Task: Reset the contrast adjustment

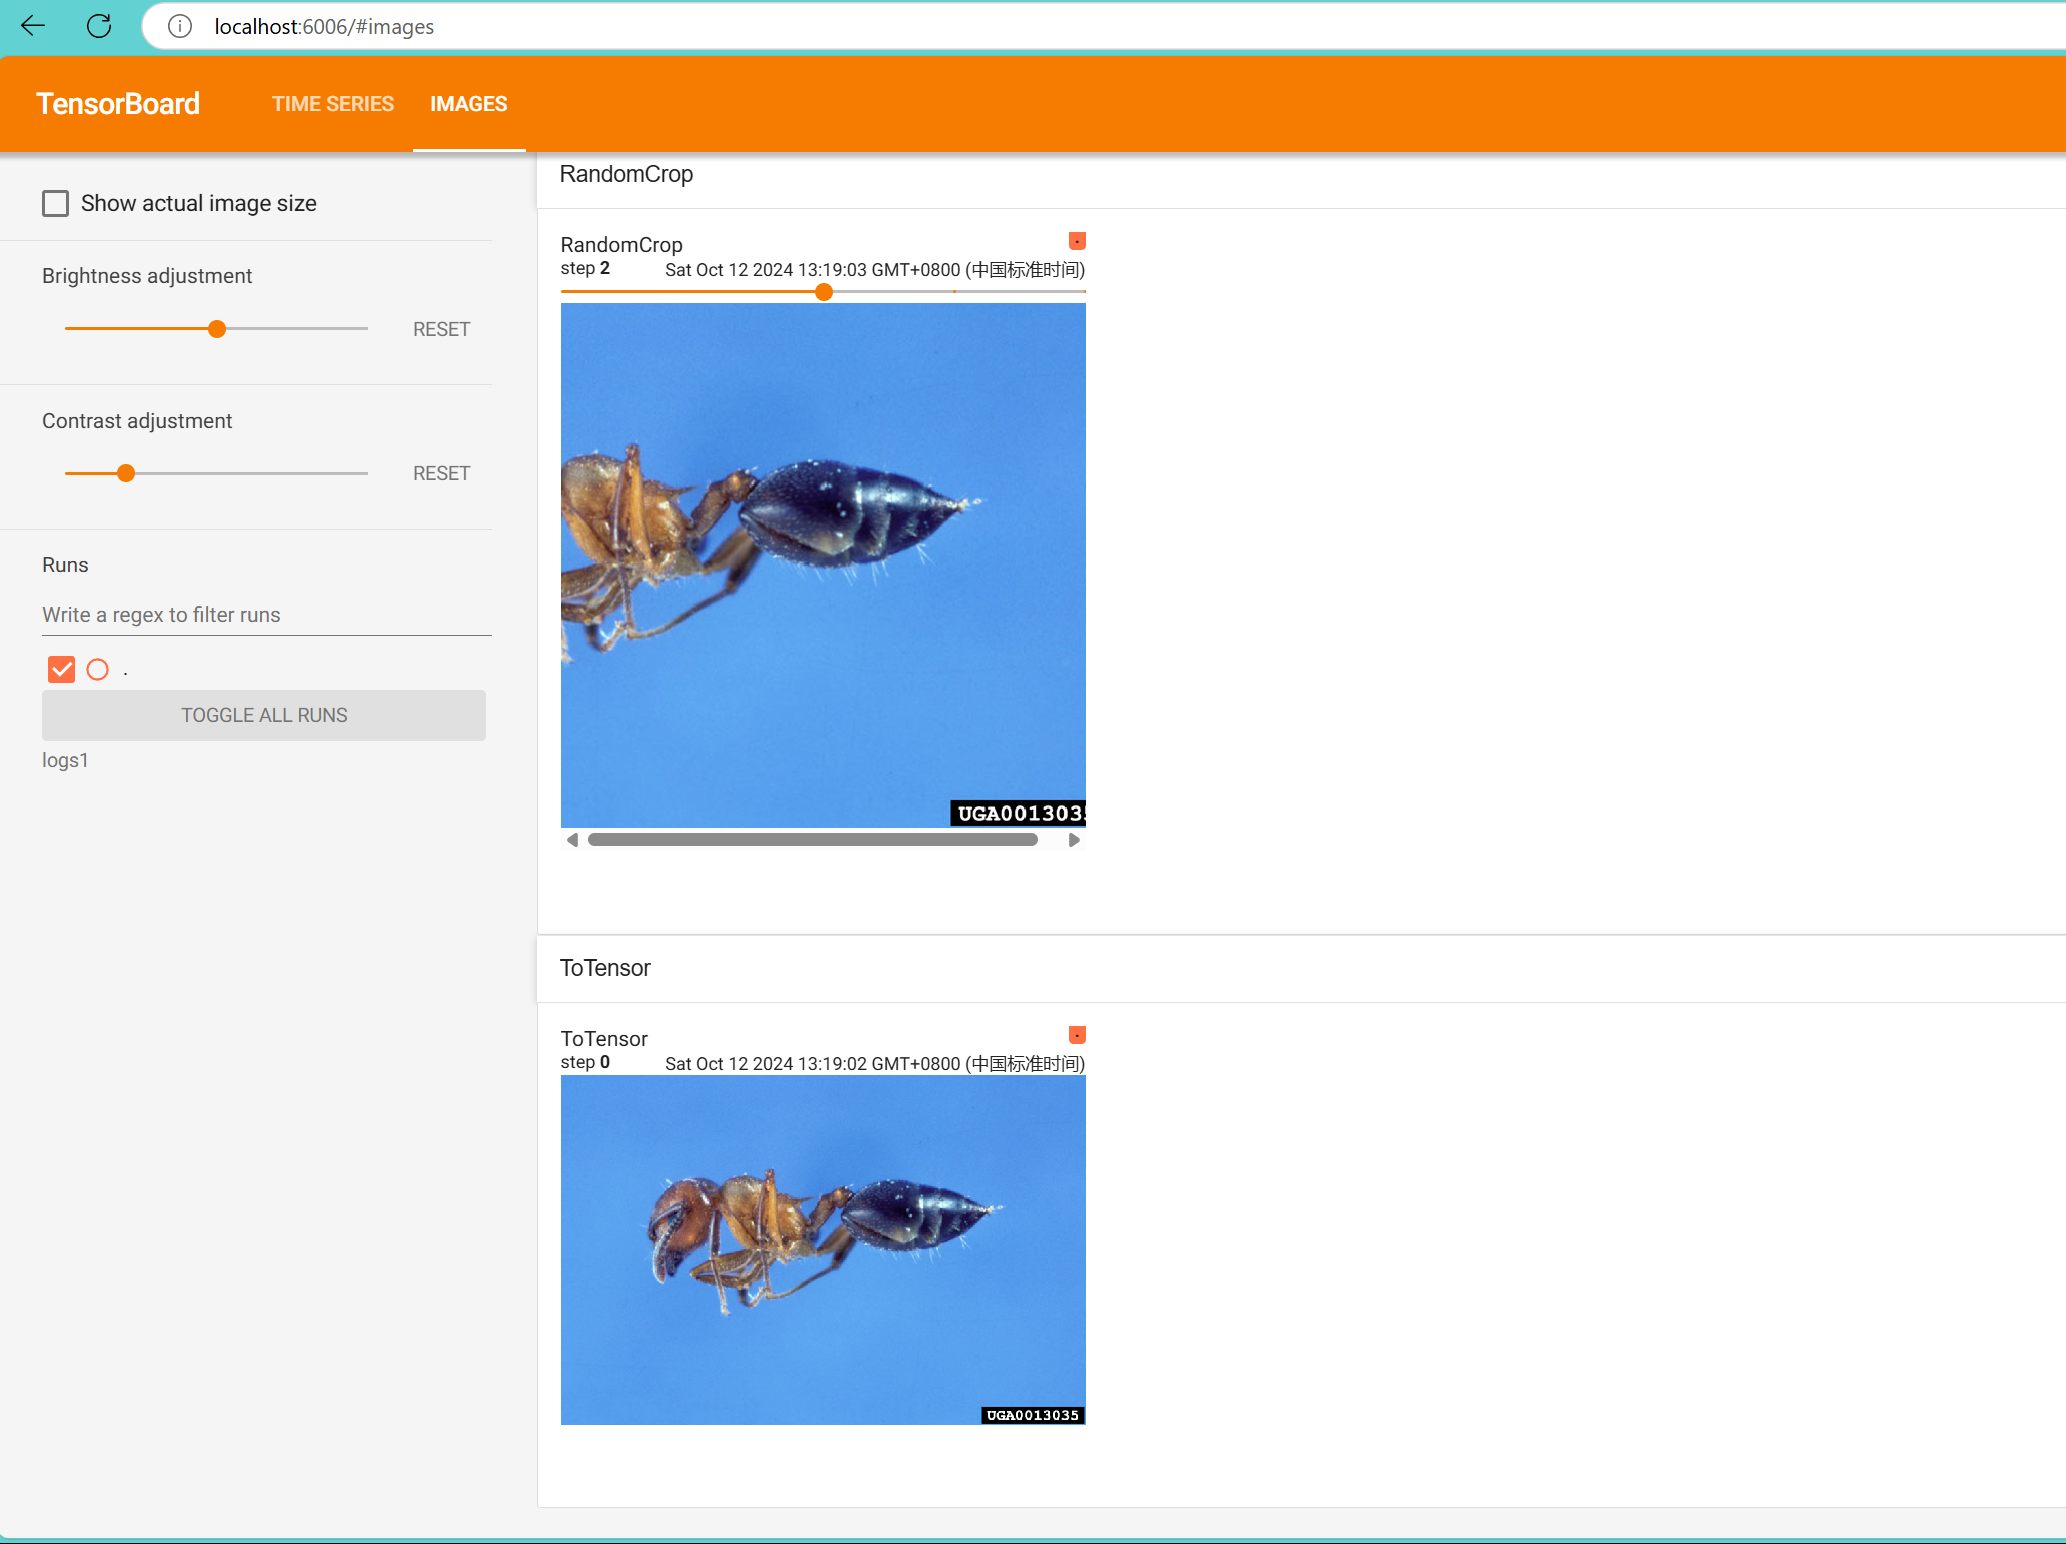Action: pos(441,473)
